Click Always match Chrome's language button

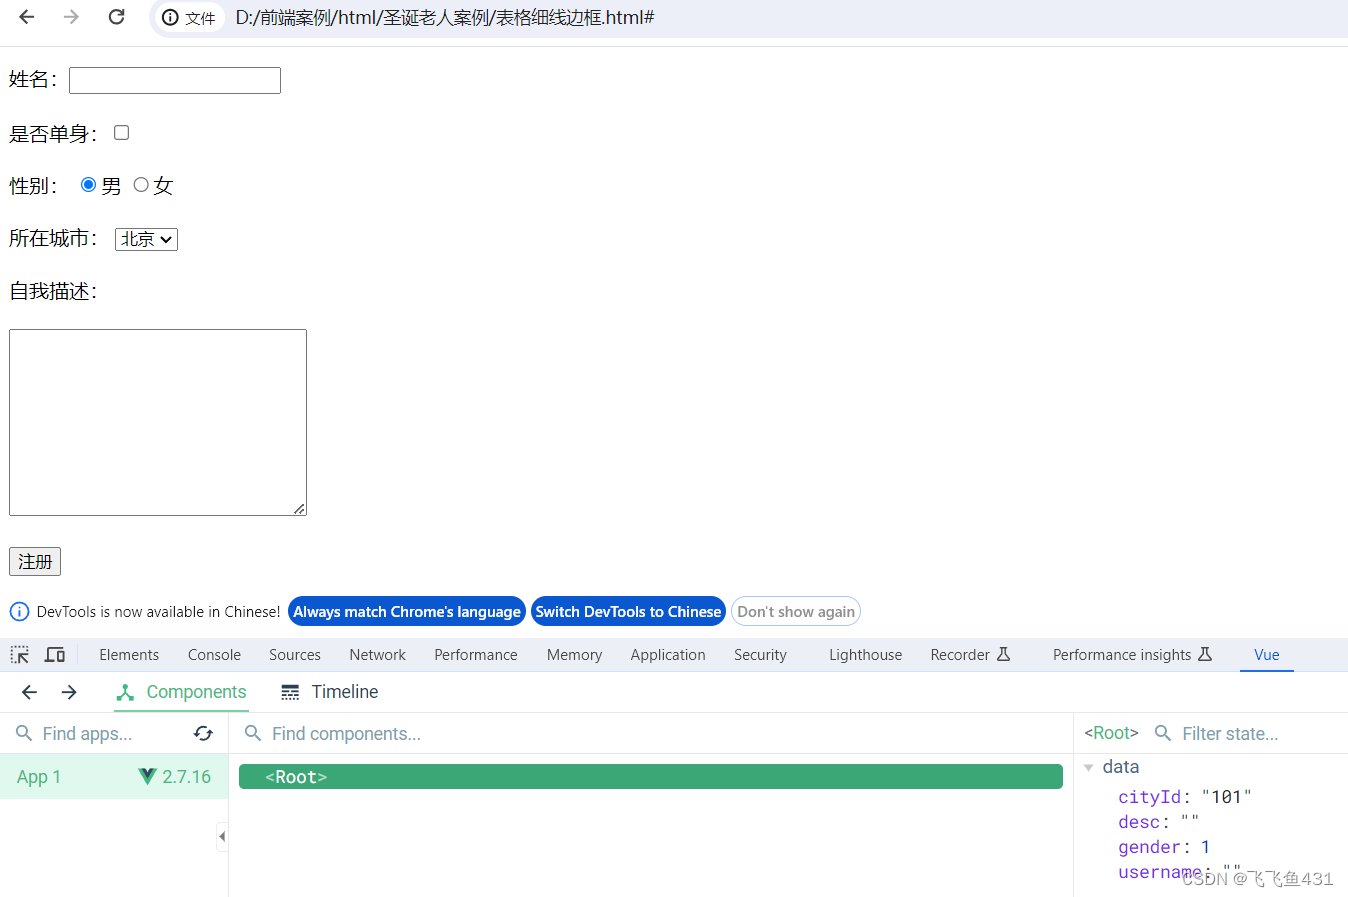point(407,611)
